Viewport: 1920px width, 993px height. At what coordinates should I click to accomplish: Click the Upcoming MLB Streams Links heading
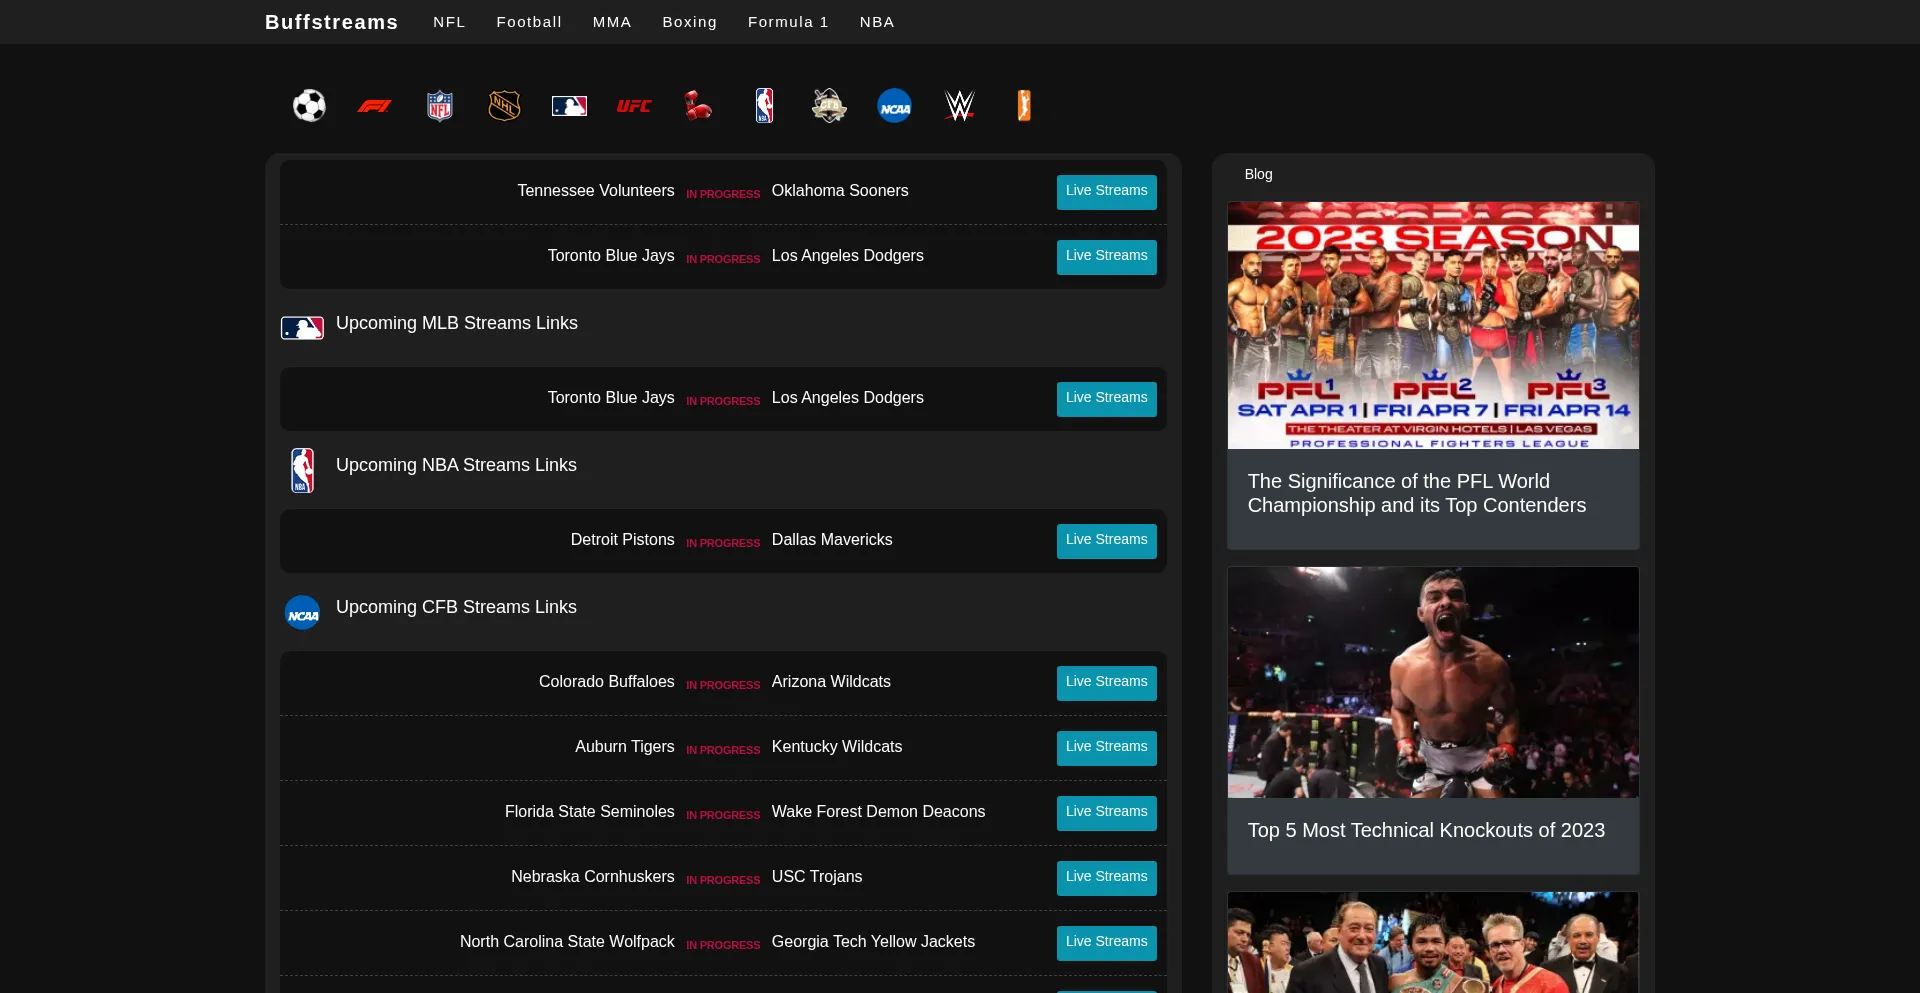click(x=457, y=323)
